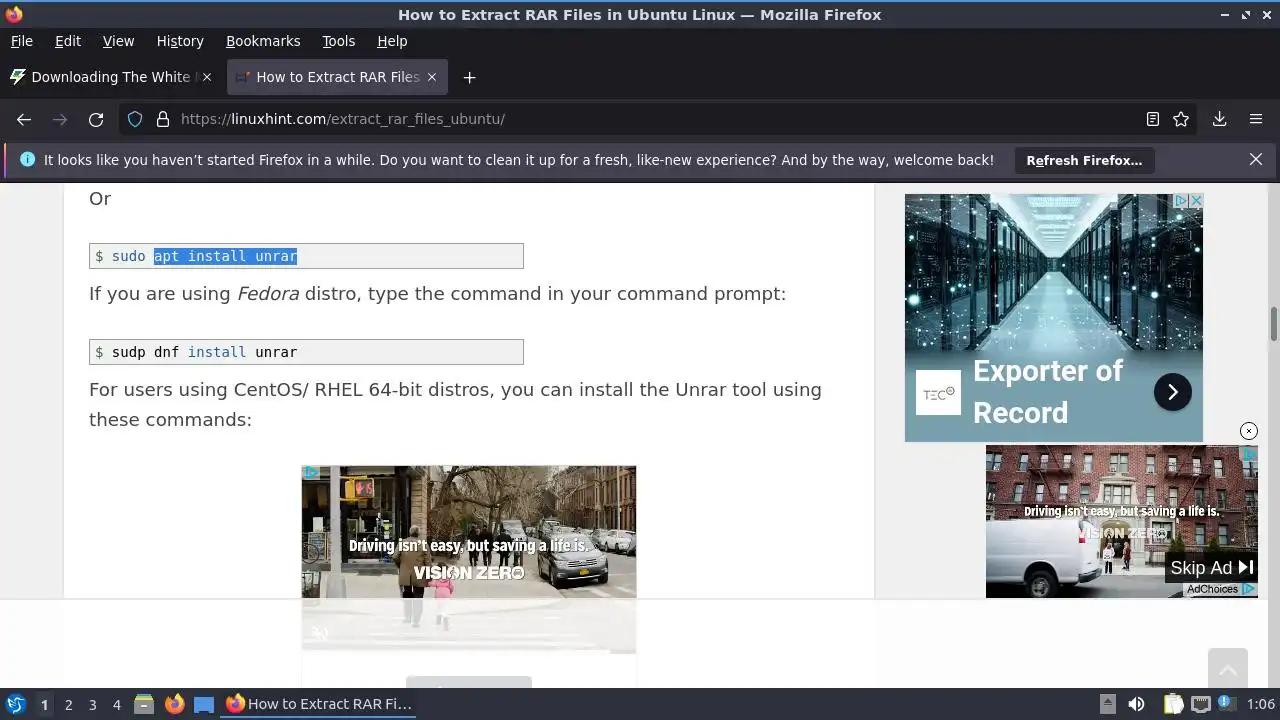
Task: Open the update notifier tray icon
Action: click(1226, 704)
